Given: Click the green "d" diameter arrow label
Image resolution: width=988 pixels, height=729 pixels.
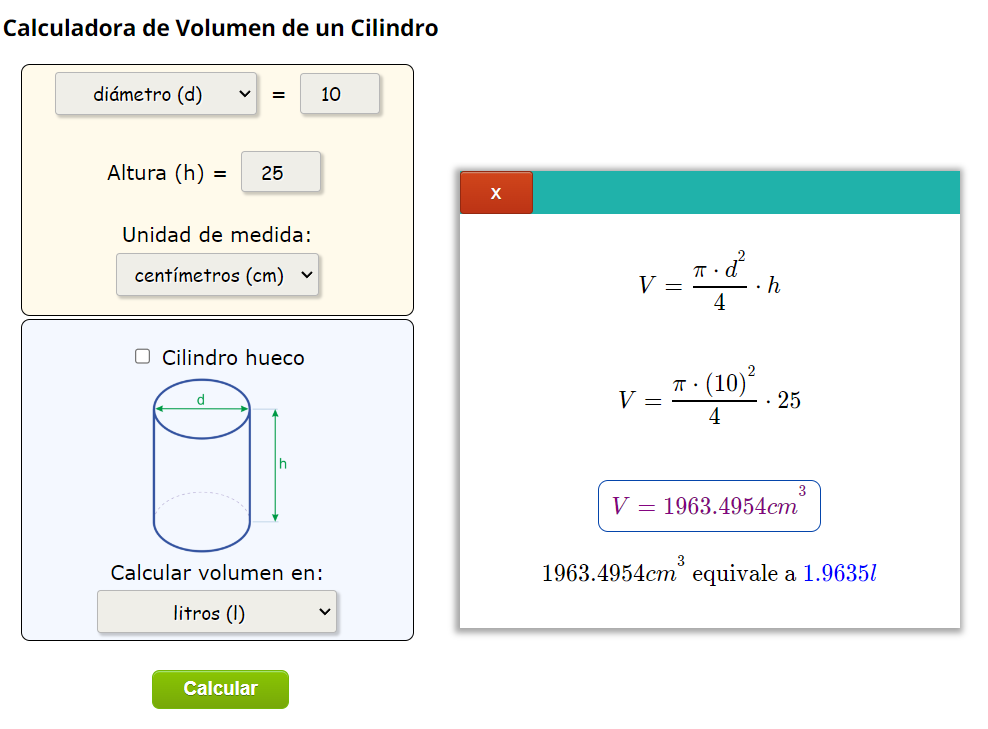Looking at the screenshot, I should pyautogui.click(x=201, y=398).
